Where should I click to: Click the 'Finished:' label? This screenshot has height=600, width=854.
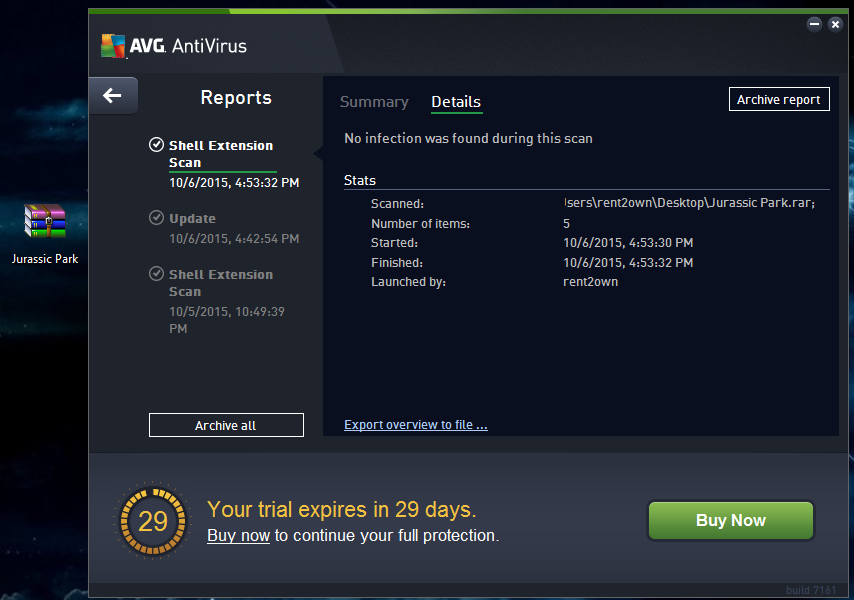(396, 263)
